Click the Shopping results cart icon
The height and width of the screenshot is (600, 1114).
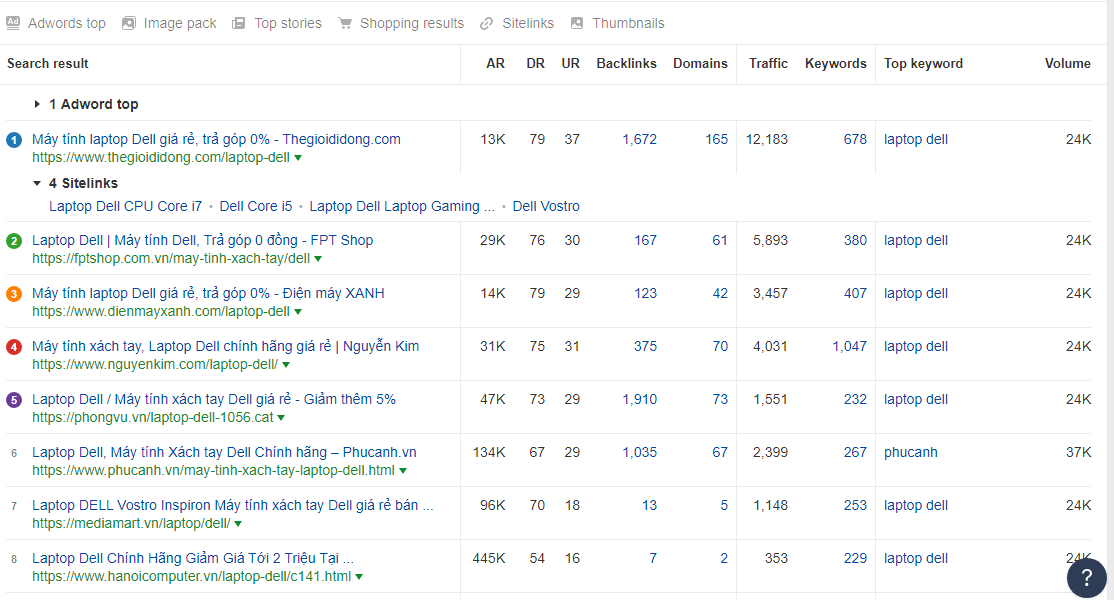pyautogui.click(x=345, y=23)
